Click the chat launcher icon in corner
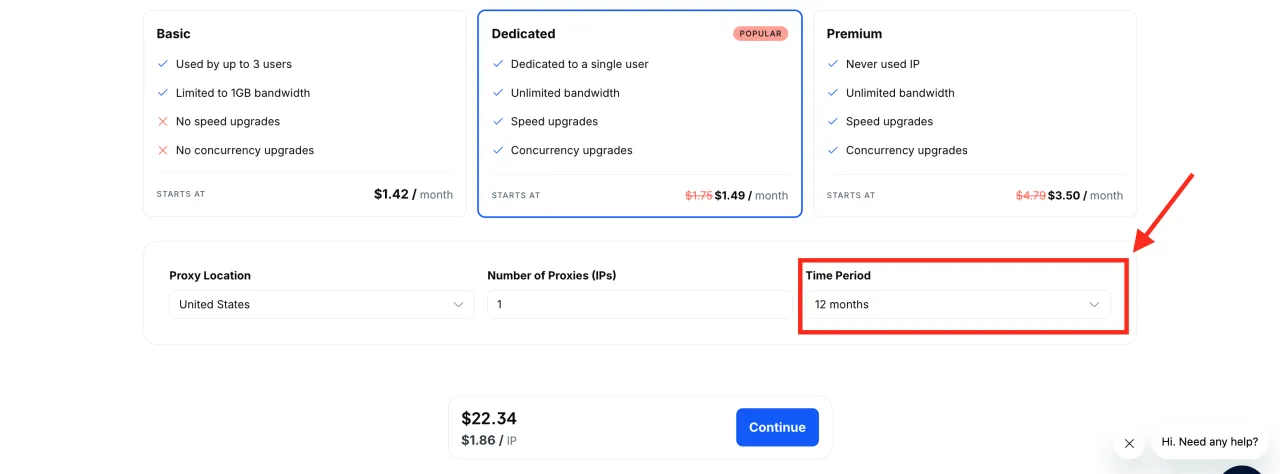Image resolution: width=1280 pixels, height=474 pixels. (1243, 470)
